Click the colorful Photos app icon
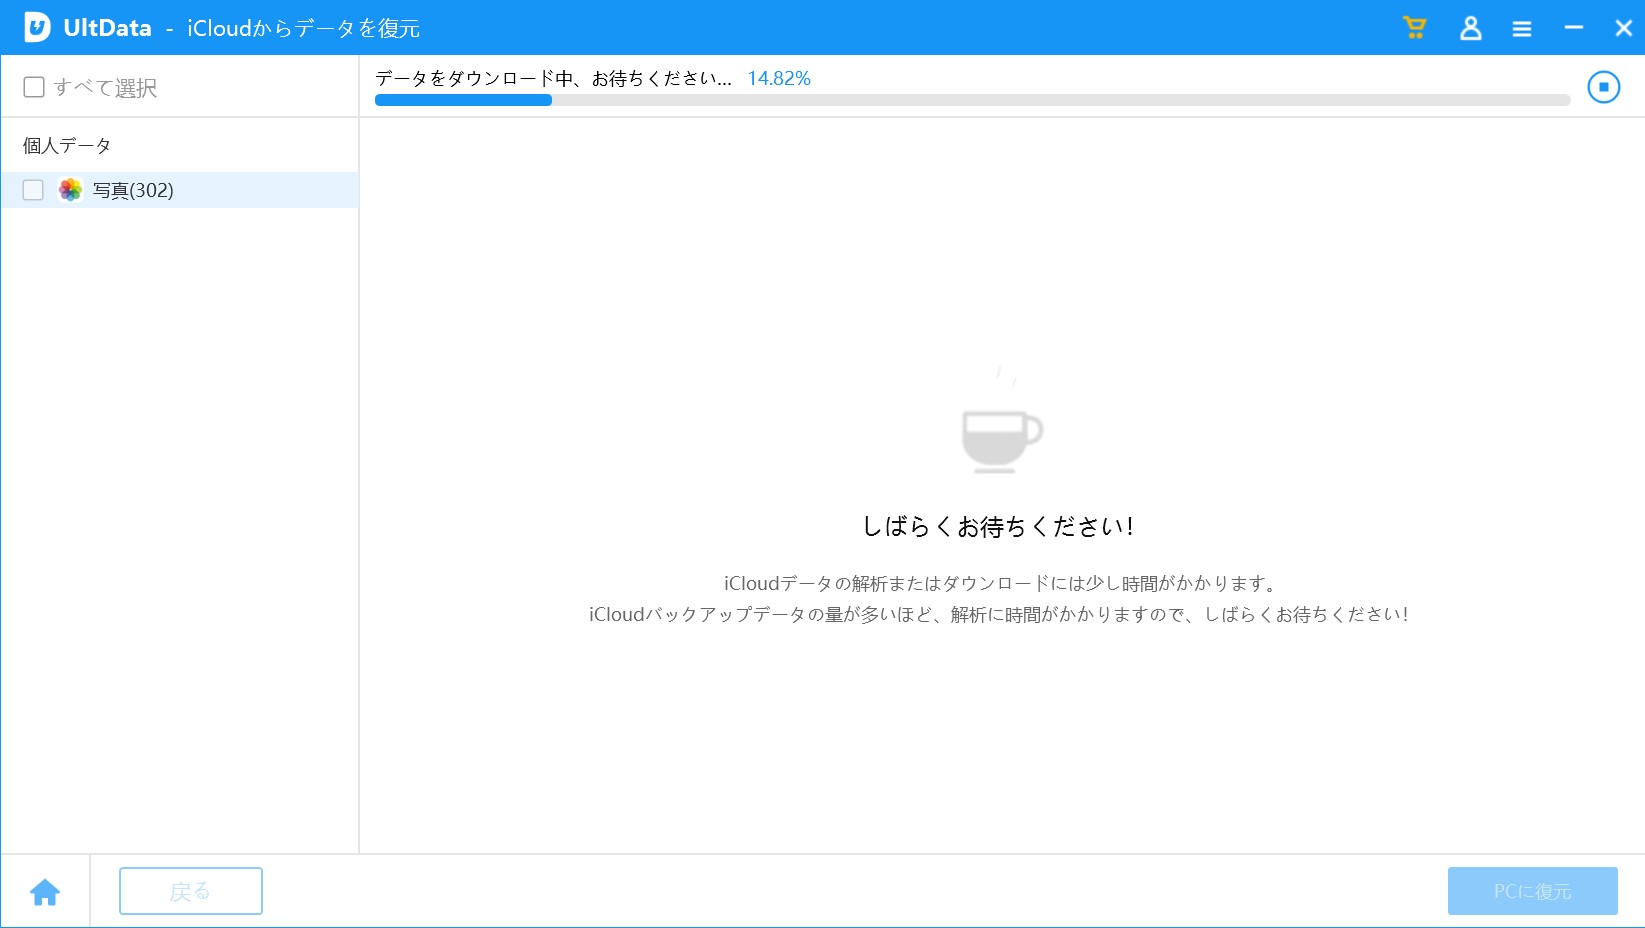This screenshot has width=1645, height=928. pyautogui.click(x=70, y=190)
